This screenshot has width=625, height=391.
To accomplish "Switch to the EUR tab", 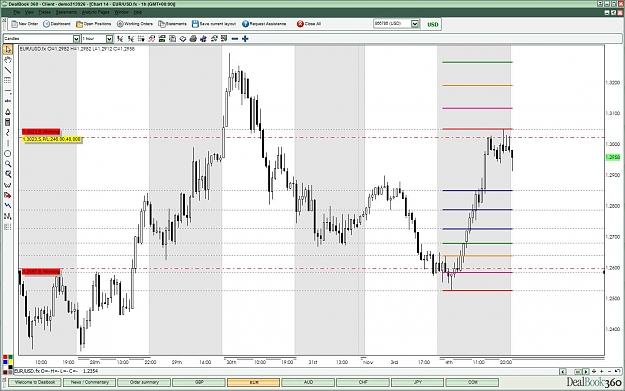I will pos(254,382).
